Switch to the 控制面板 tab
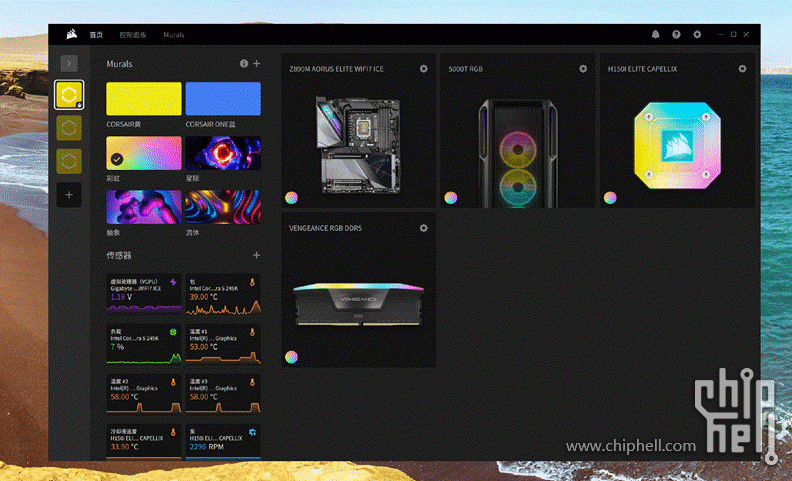 (133, 35)
